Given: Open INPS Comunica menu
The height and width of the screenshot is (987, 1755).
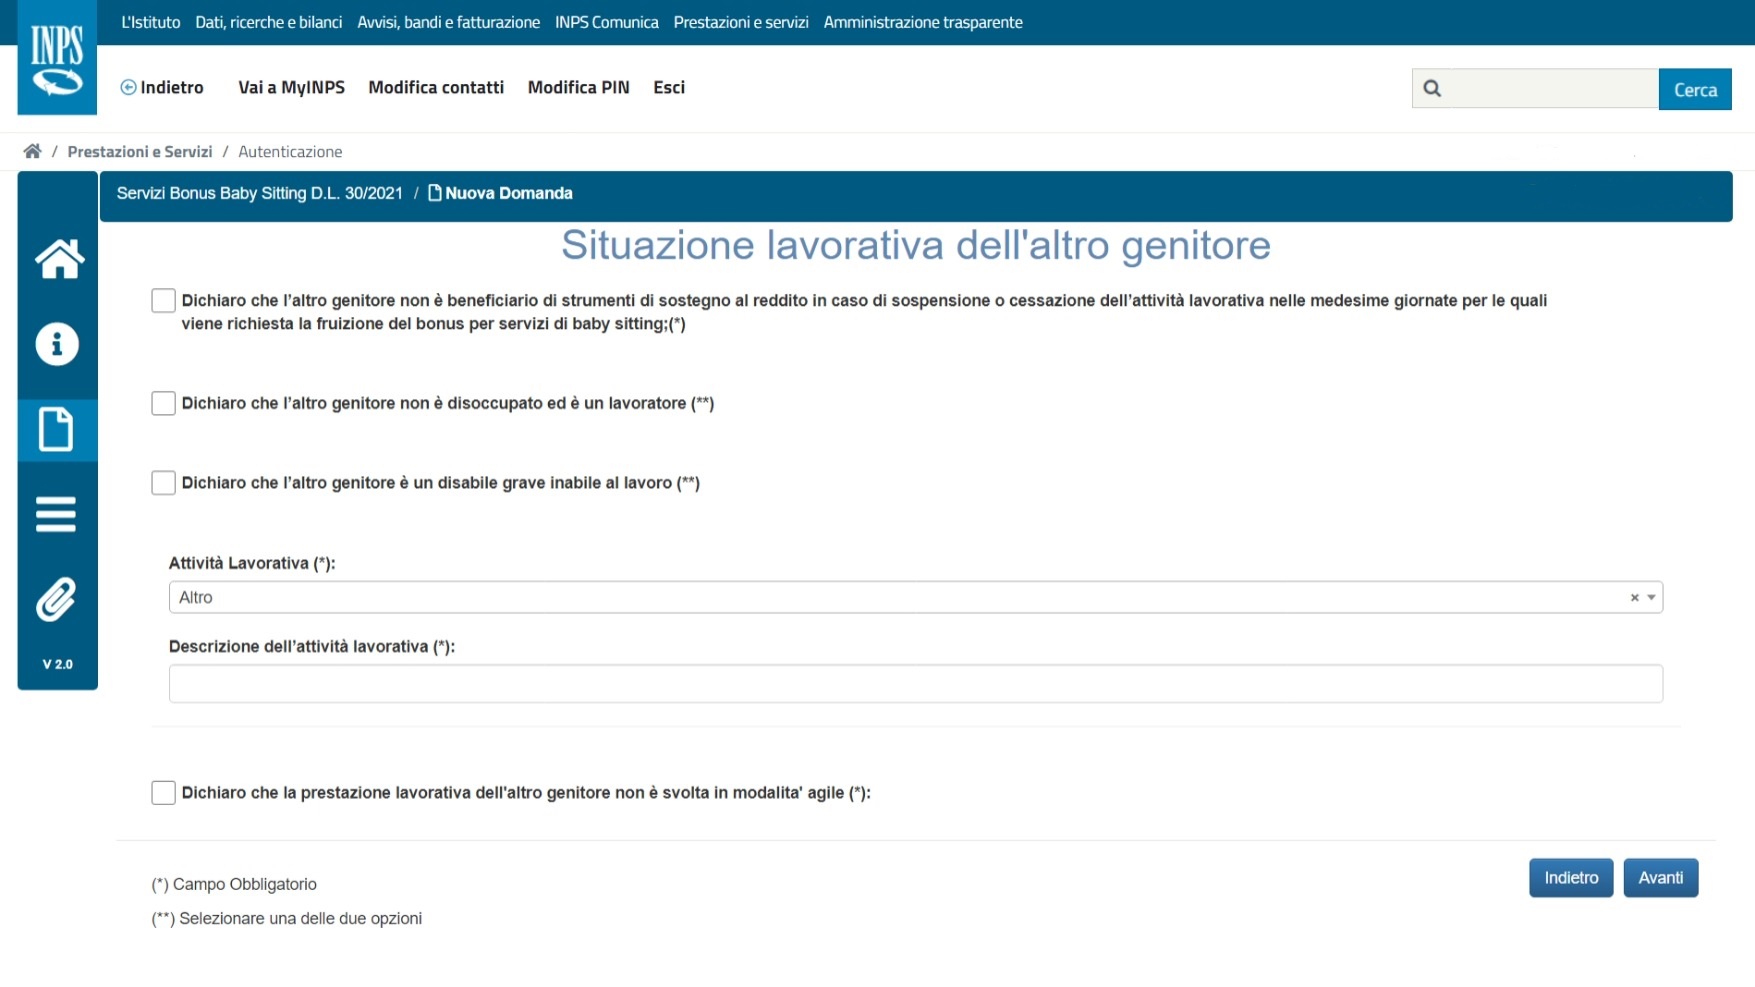Looking at the screenshot, I should 607,22.
